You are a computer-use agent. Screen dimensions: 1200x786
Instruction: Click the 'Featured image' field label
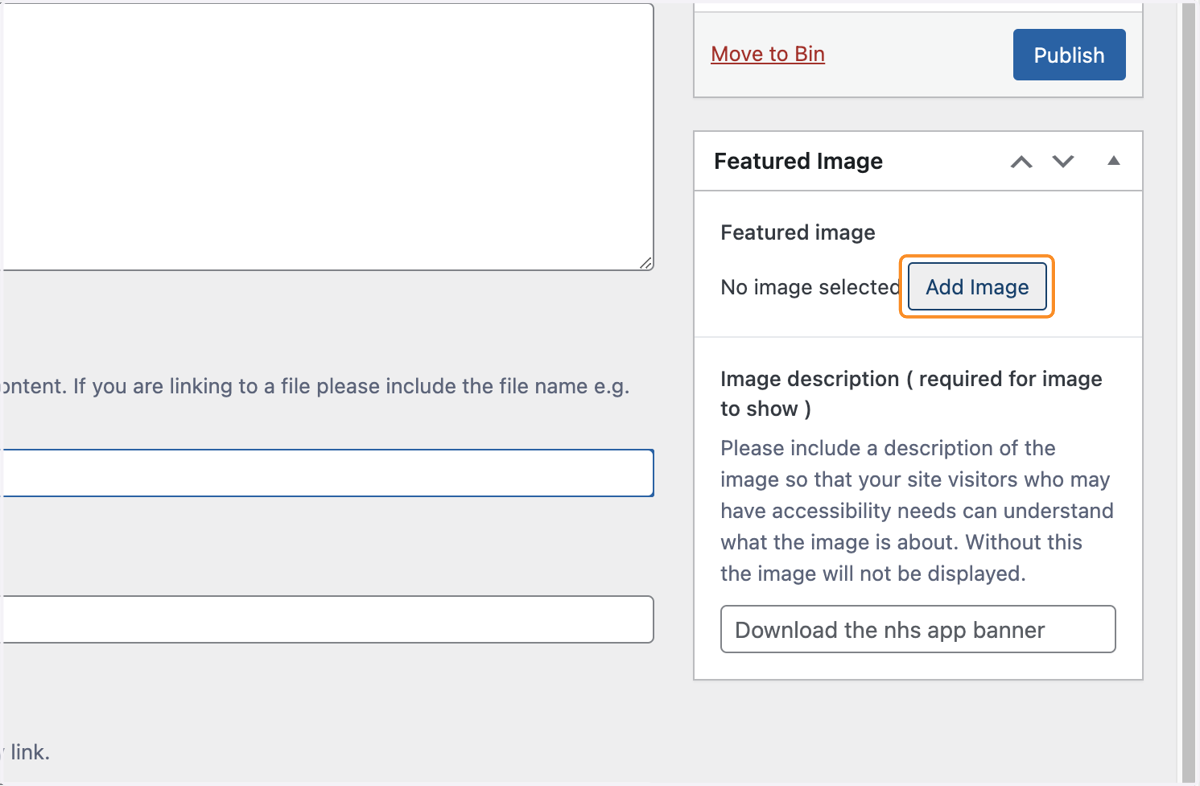coord(798,232)
